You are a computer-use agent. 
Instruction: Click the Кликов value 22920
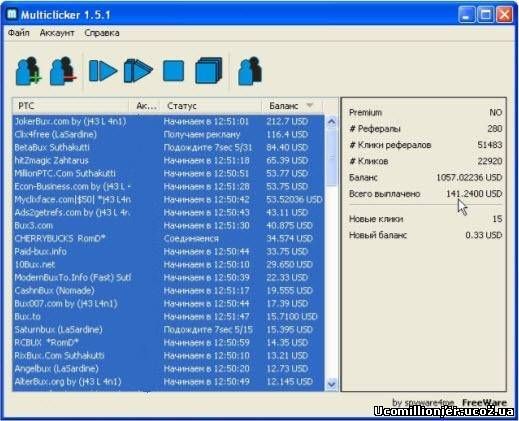[490, 161]
